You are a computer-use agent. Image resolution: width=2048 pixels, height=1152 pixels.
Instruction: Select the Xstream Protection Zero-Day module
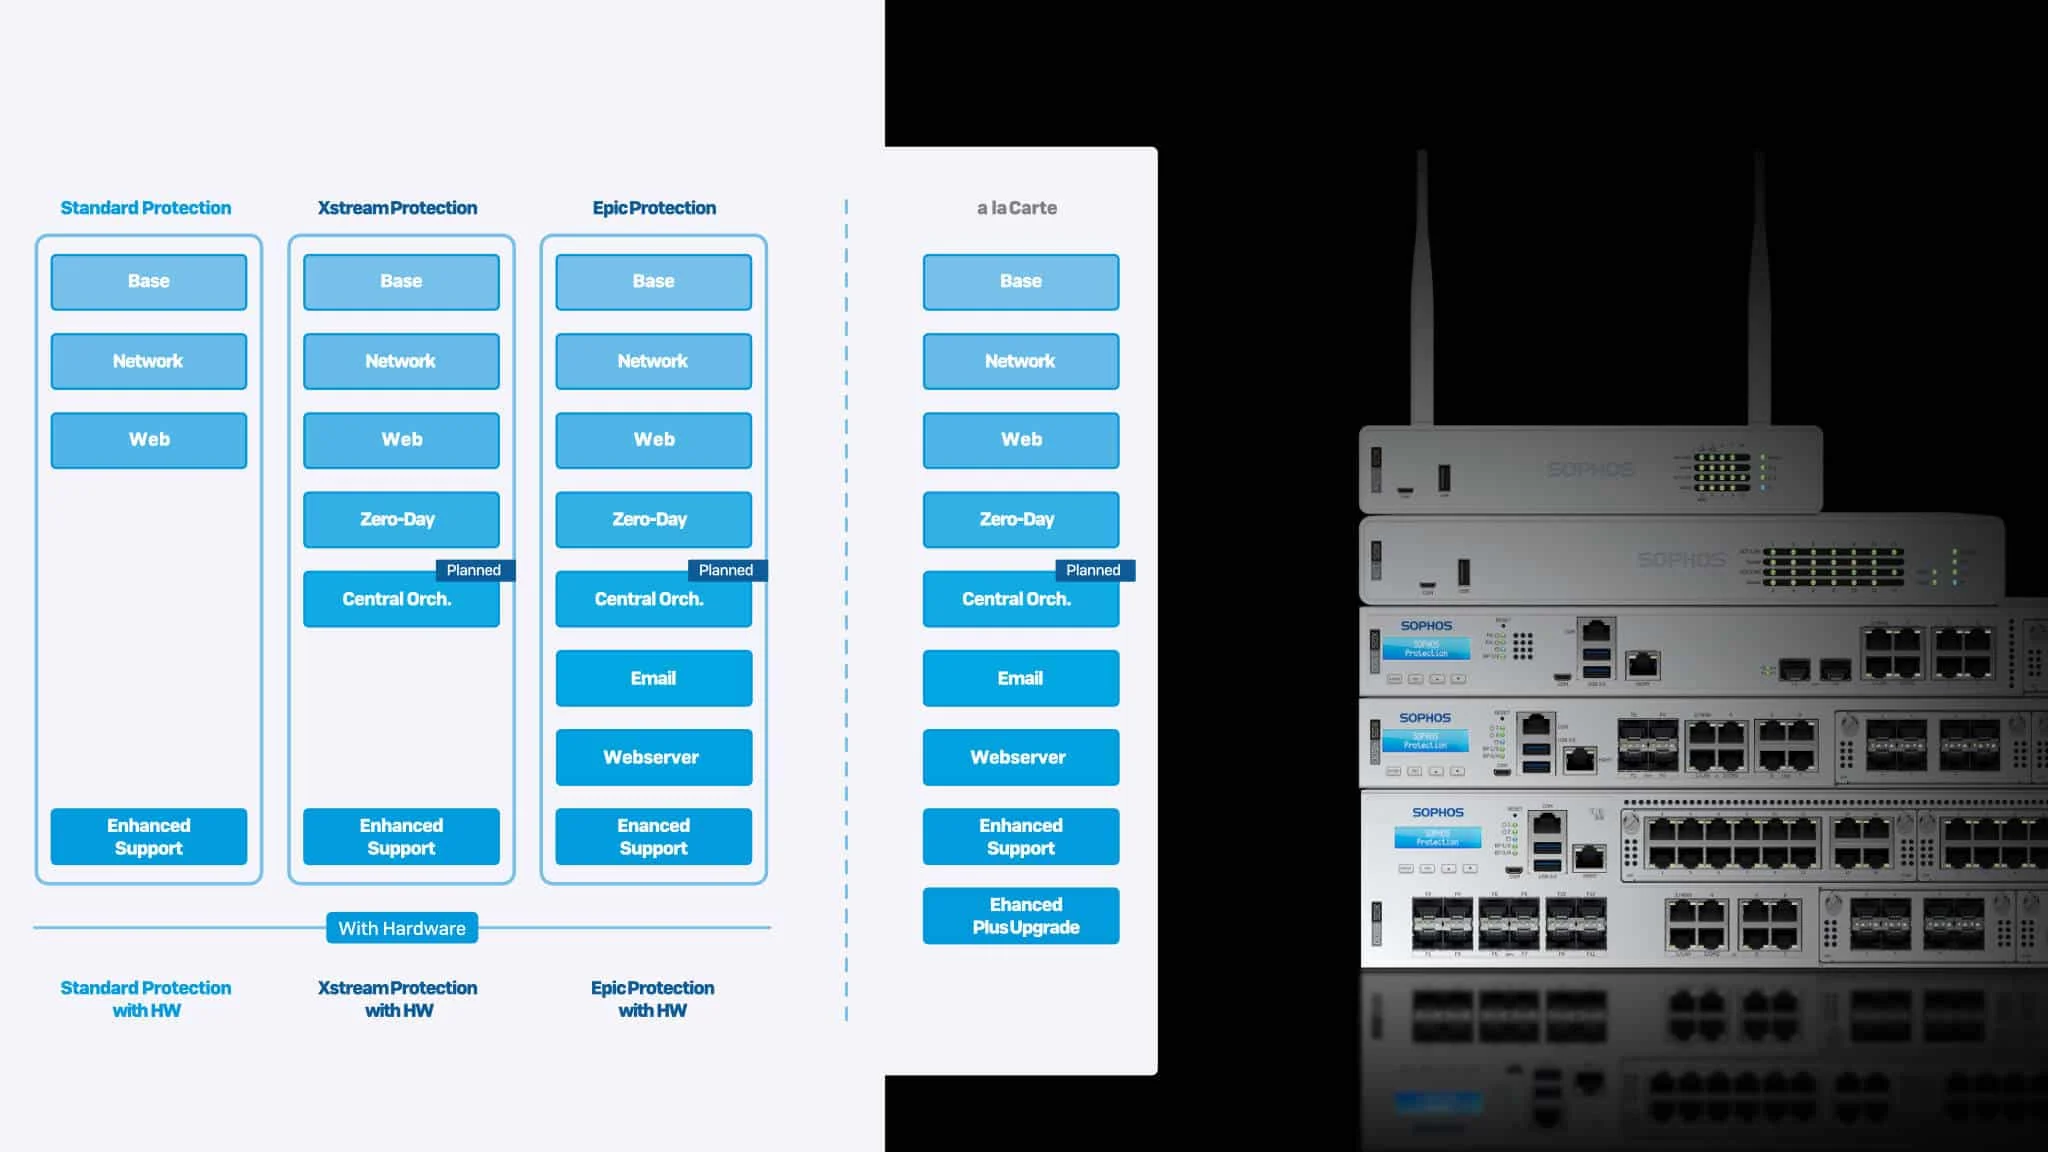pyautogui.click(x=398, y=518)
